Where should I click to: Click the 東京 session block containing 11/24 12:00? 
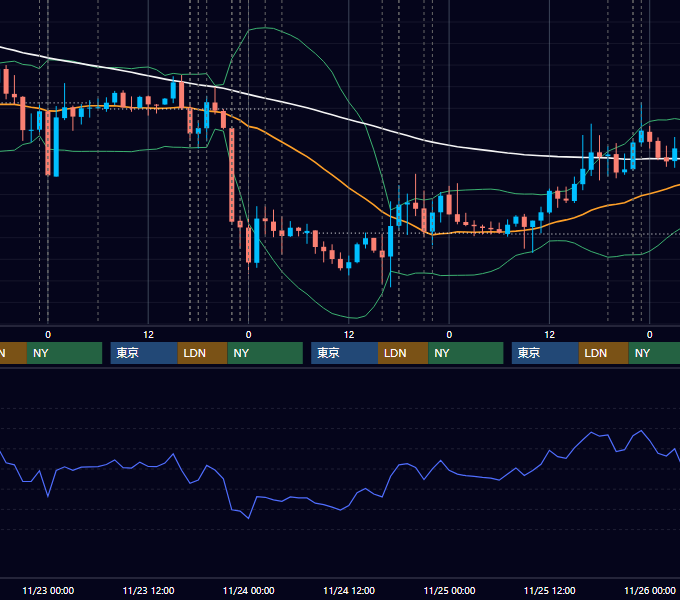tap(344, 353)
